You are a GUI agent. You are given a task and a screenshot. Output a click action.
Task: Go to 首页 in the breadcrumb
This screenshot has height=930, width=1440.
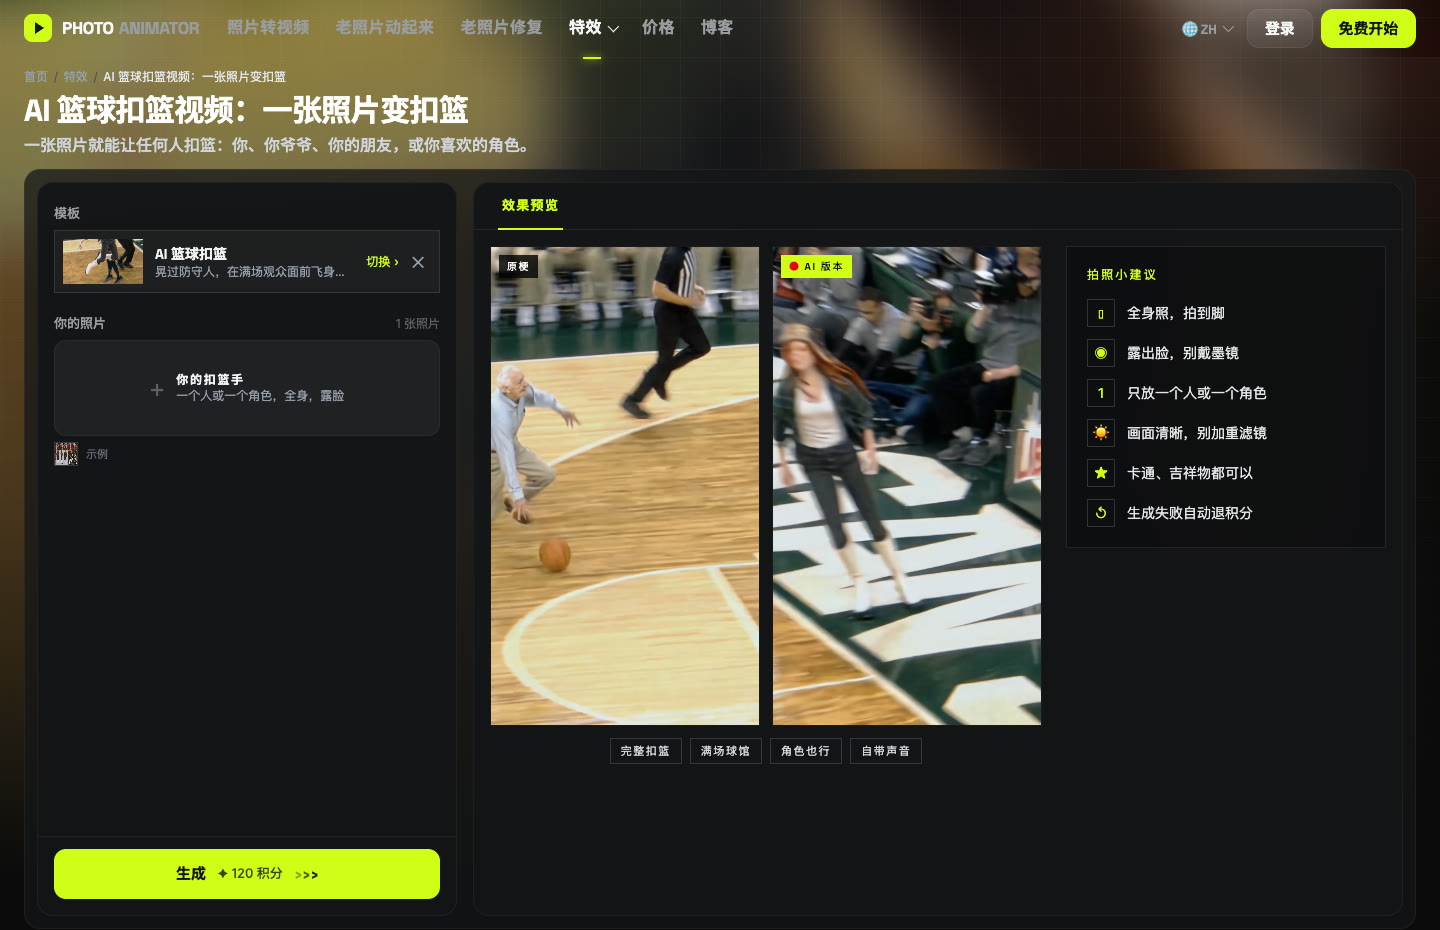tap(36, 77)
